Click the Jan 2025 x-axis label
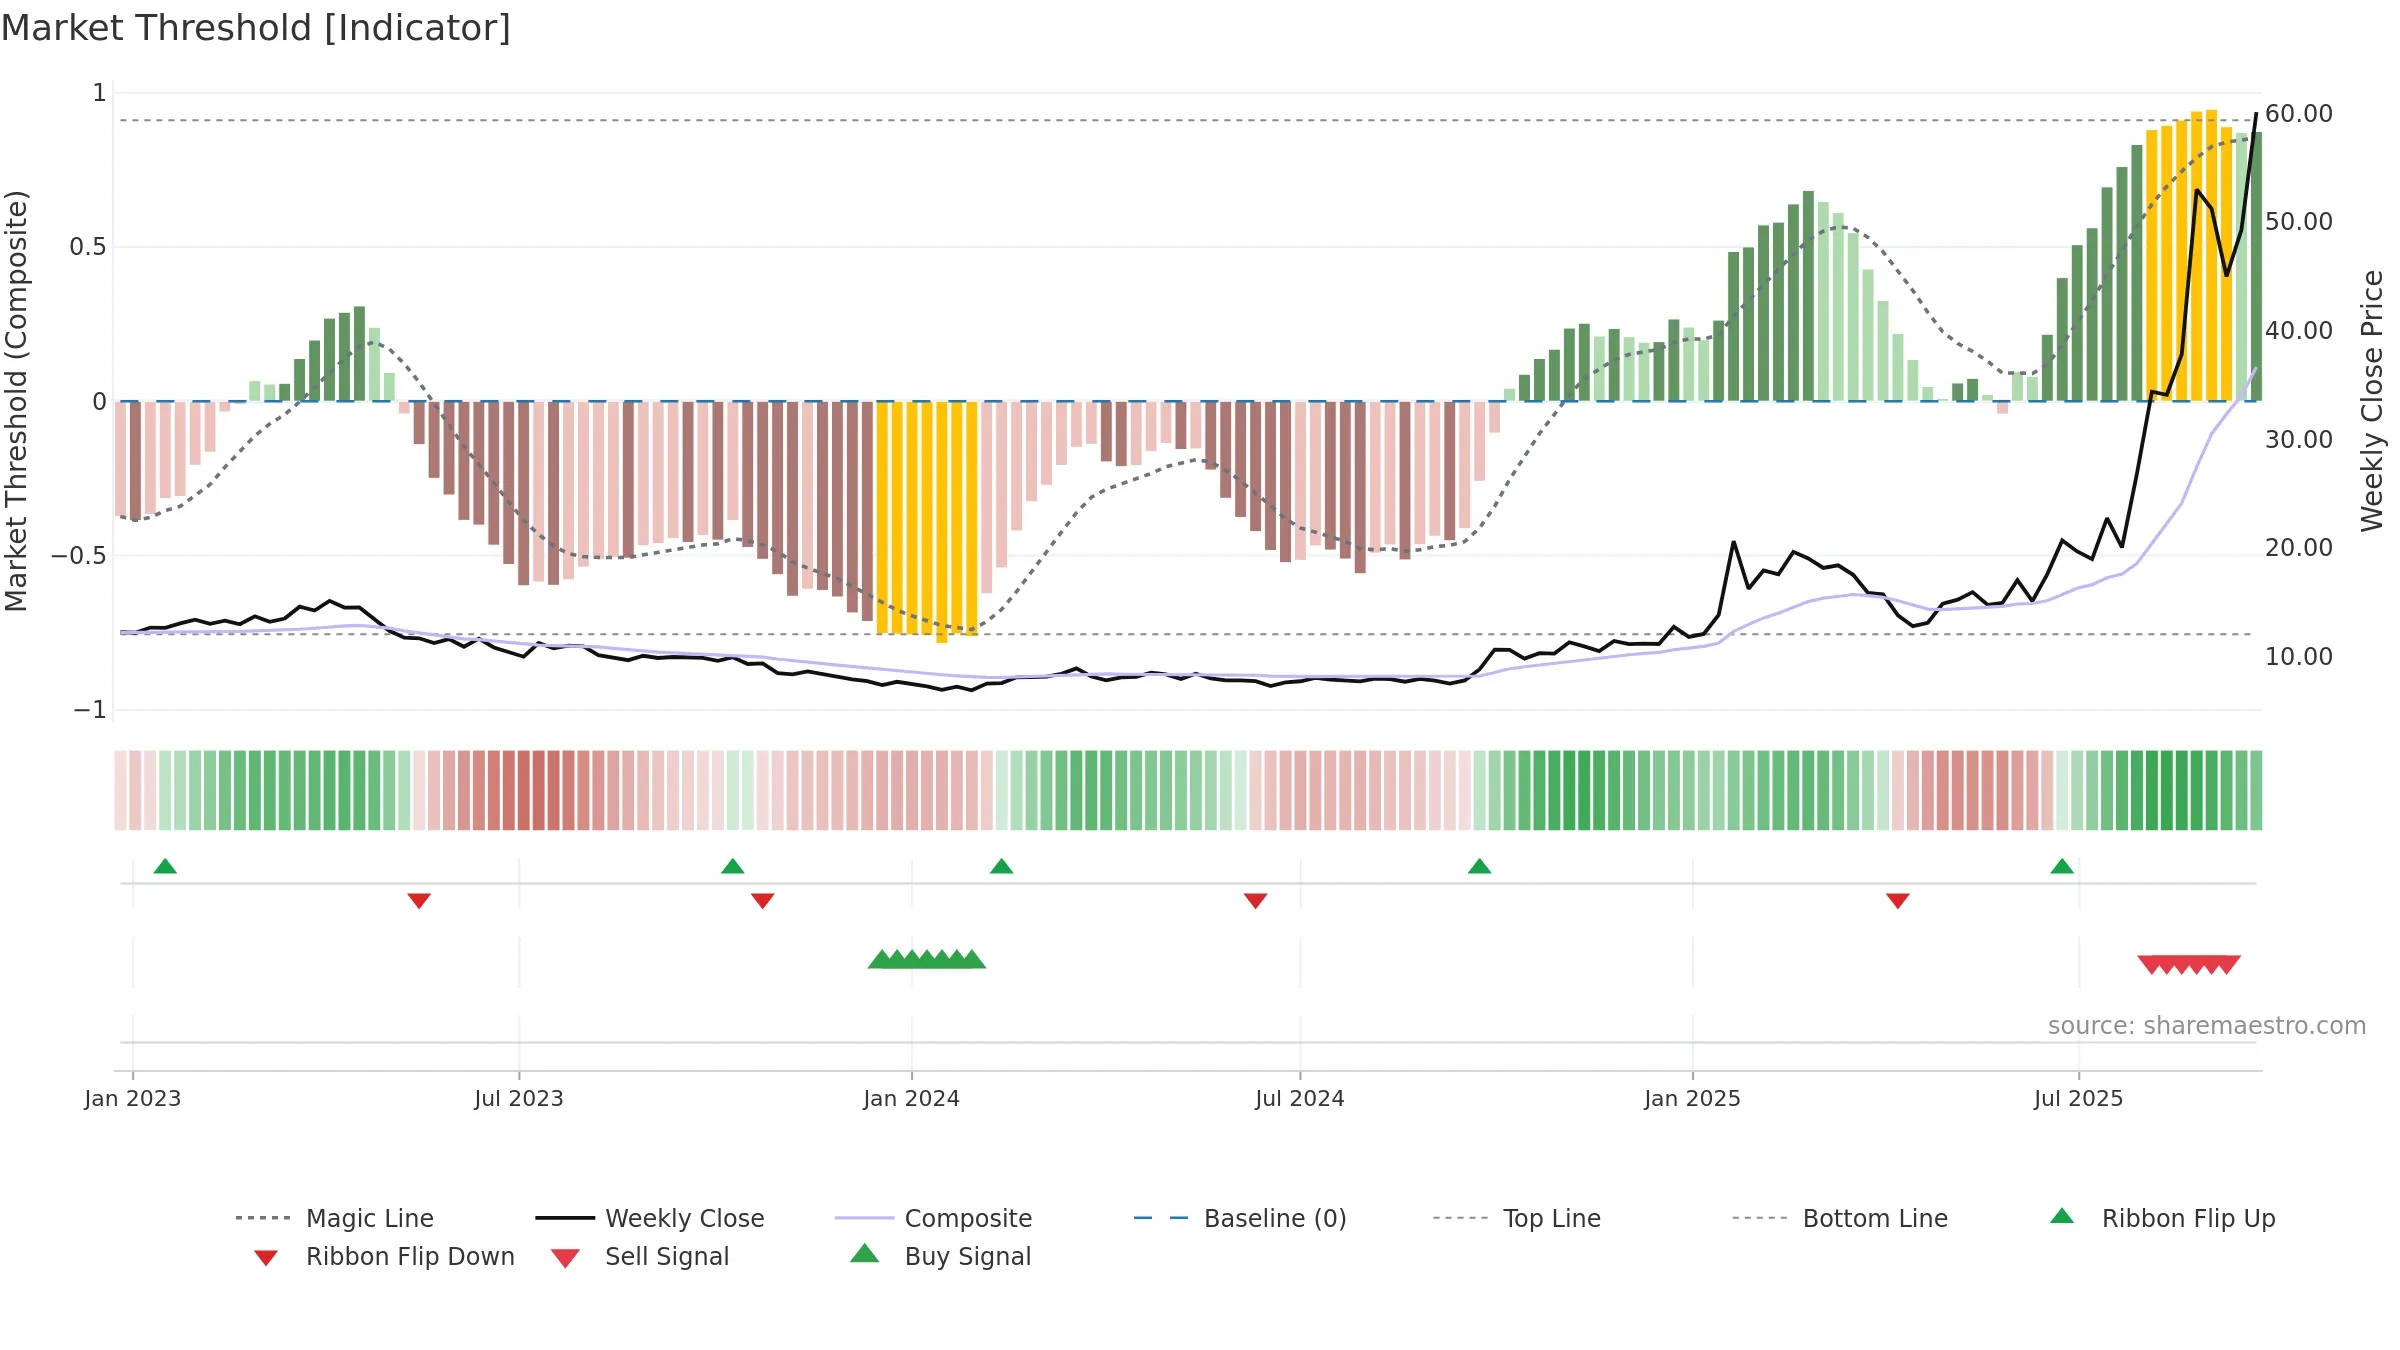2400x1350 pixels. (1693, 1098)
